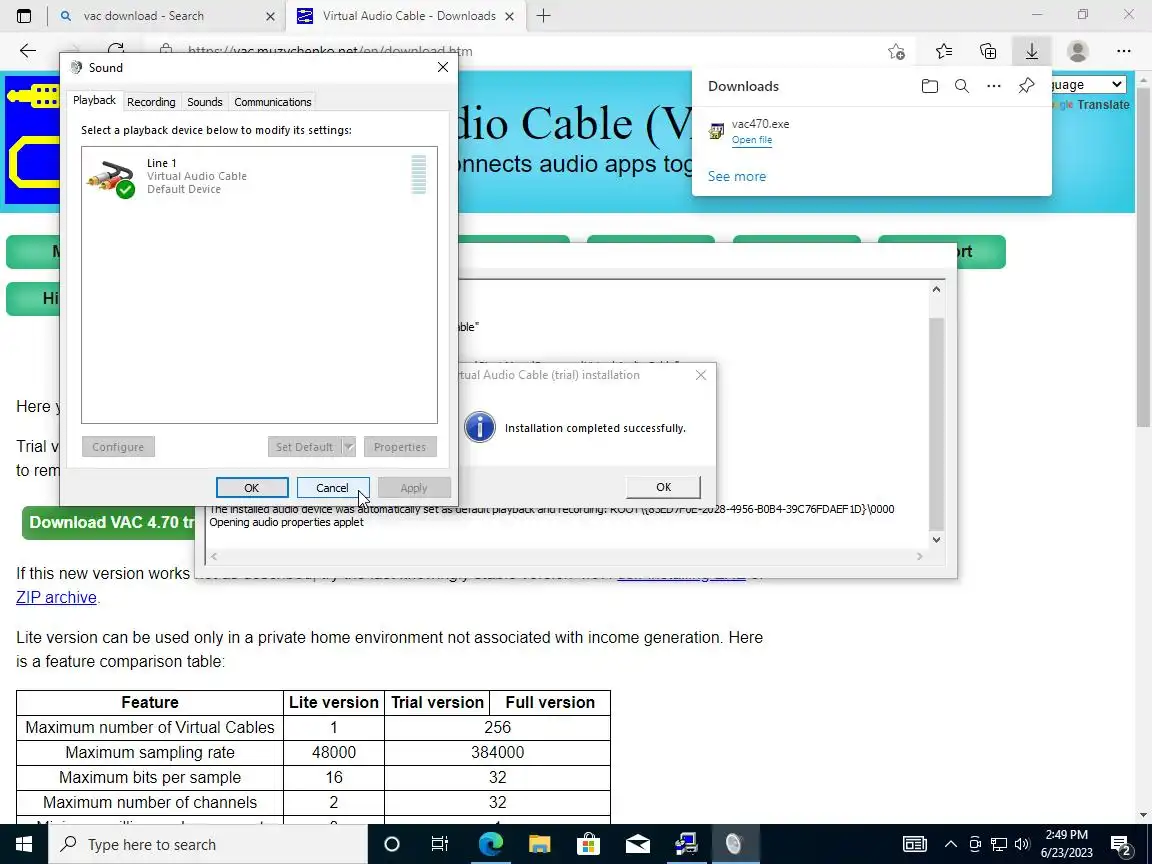
Task: Open Edge Settings and more menu
Action: tap(1123, 51)
